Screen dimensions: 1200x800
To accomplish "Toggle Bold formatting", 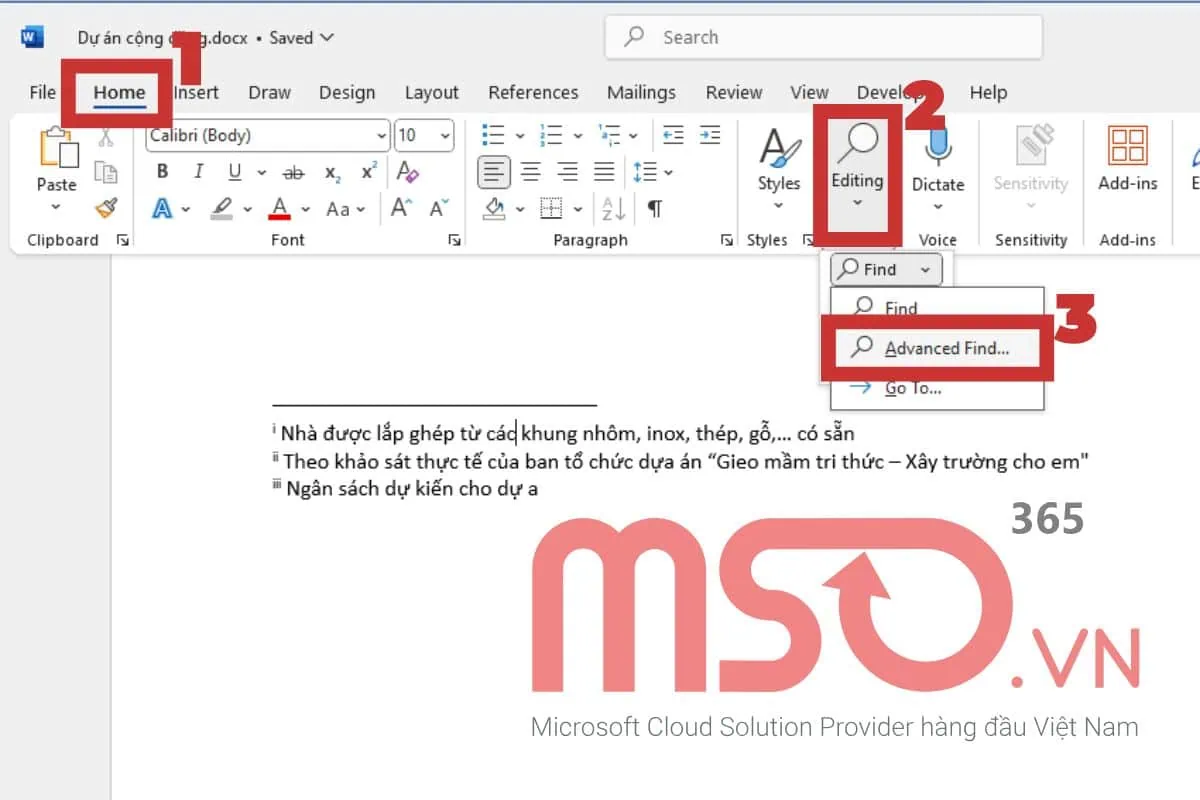I will pos(162,172).
